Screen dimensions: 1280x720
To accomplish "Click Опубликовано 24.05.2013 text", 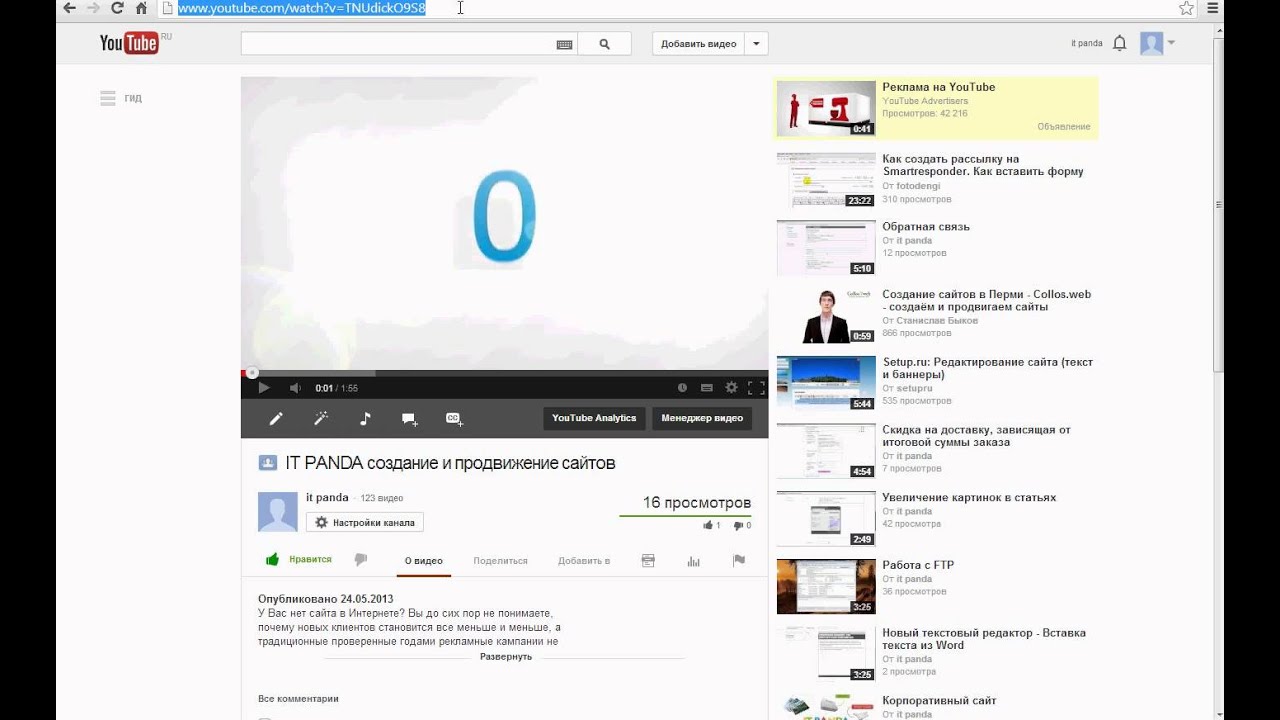I will point(326,599).
